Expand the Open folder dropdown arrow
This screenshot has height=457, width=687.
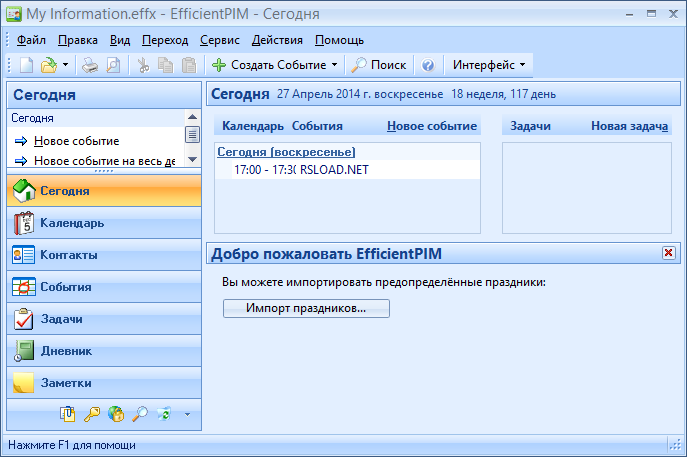(x=65, y=65)
